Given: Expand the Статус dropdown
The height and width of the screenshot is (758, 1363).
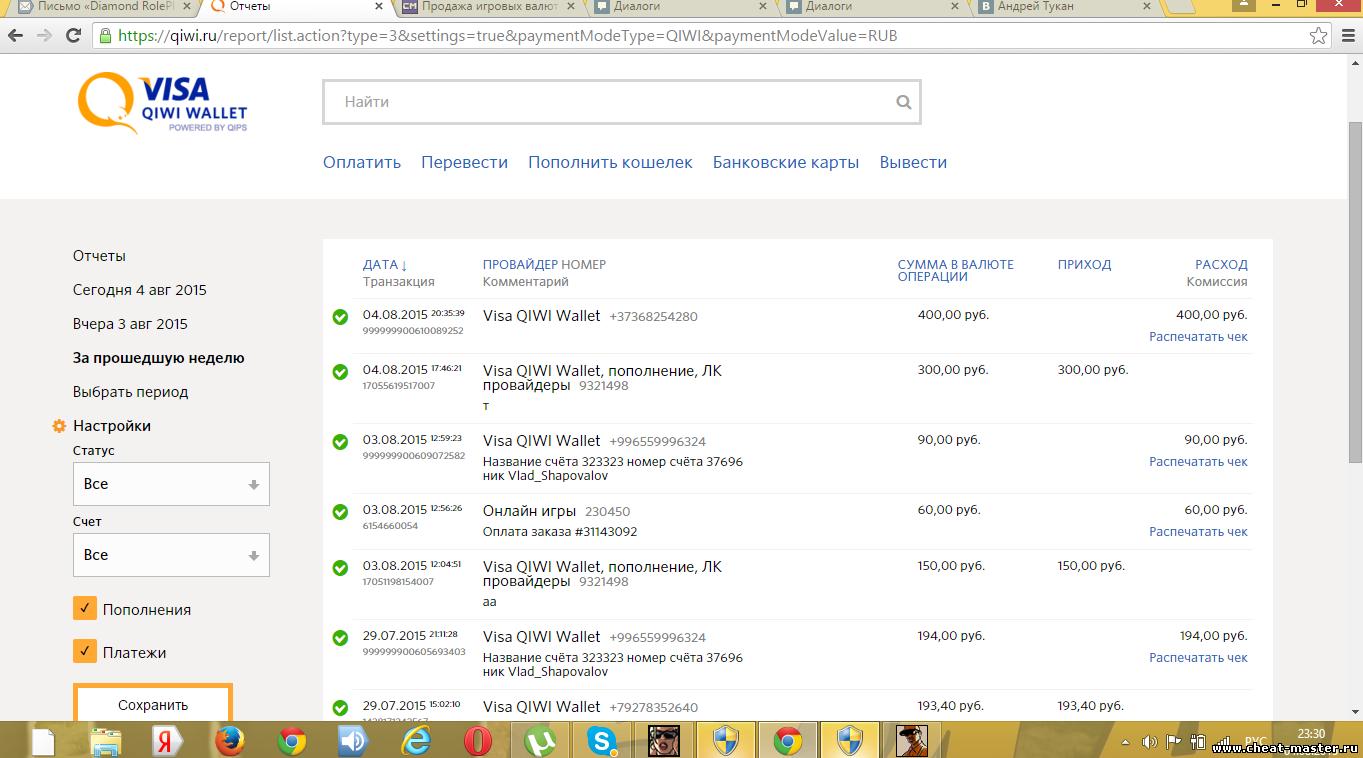Looking at the screenshot, I should [x=171, y=484].
